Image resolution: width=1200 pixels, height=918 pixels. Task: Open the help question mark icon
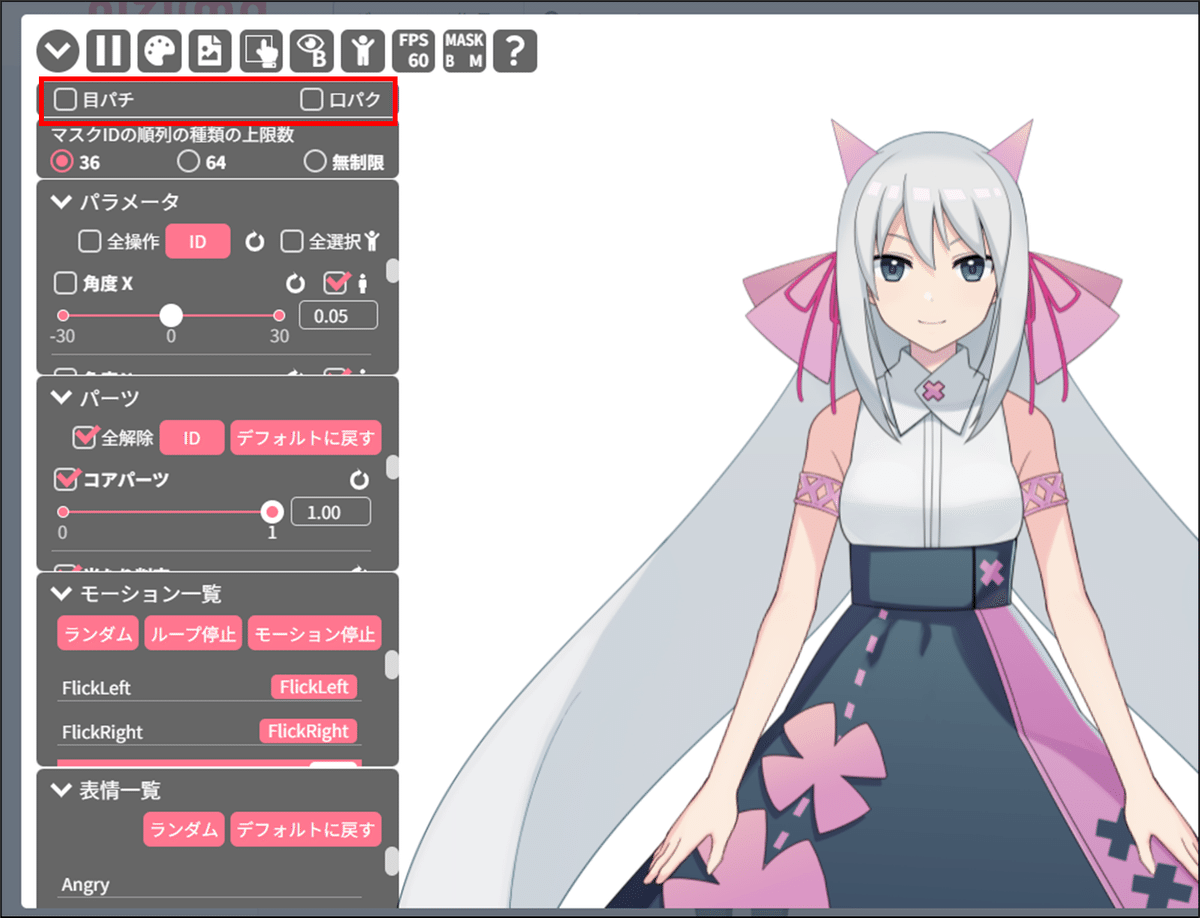[515, 50]
